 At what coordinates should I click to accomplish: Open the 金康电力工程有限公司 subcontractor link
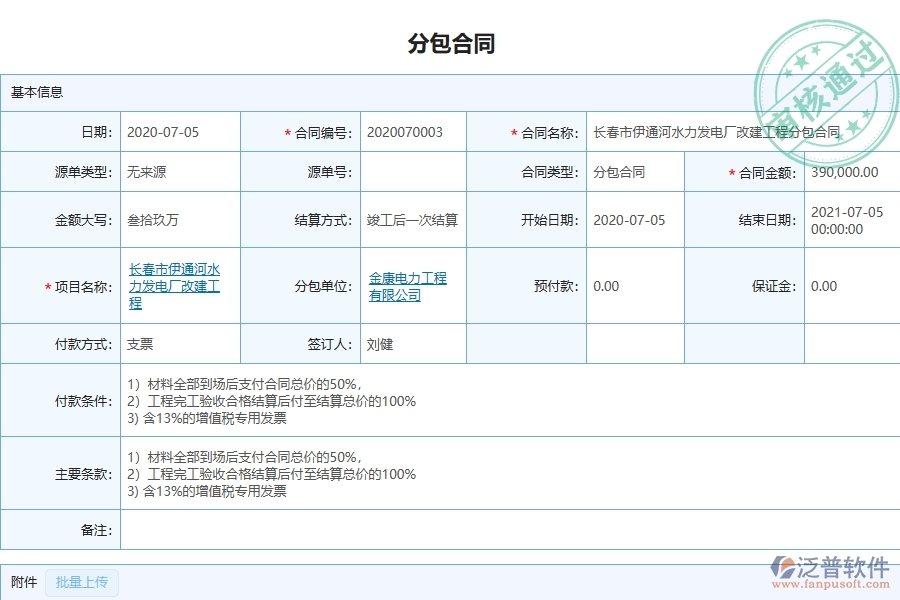coord(404,287)
